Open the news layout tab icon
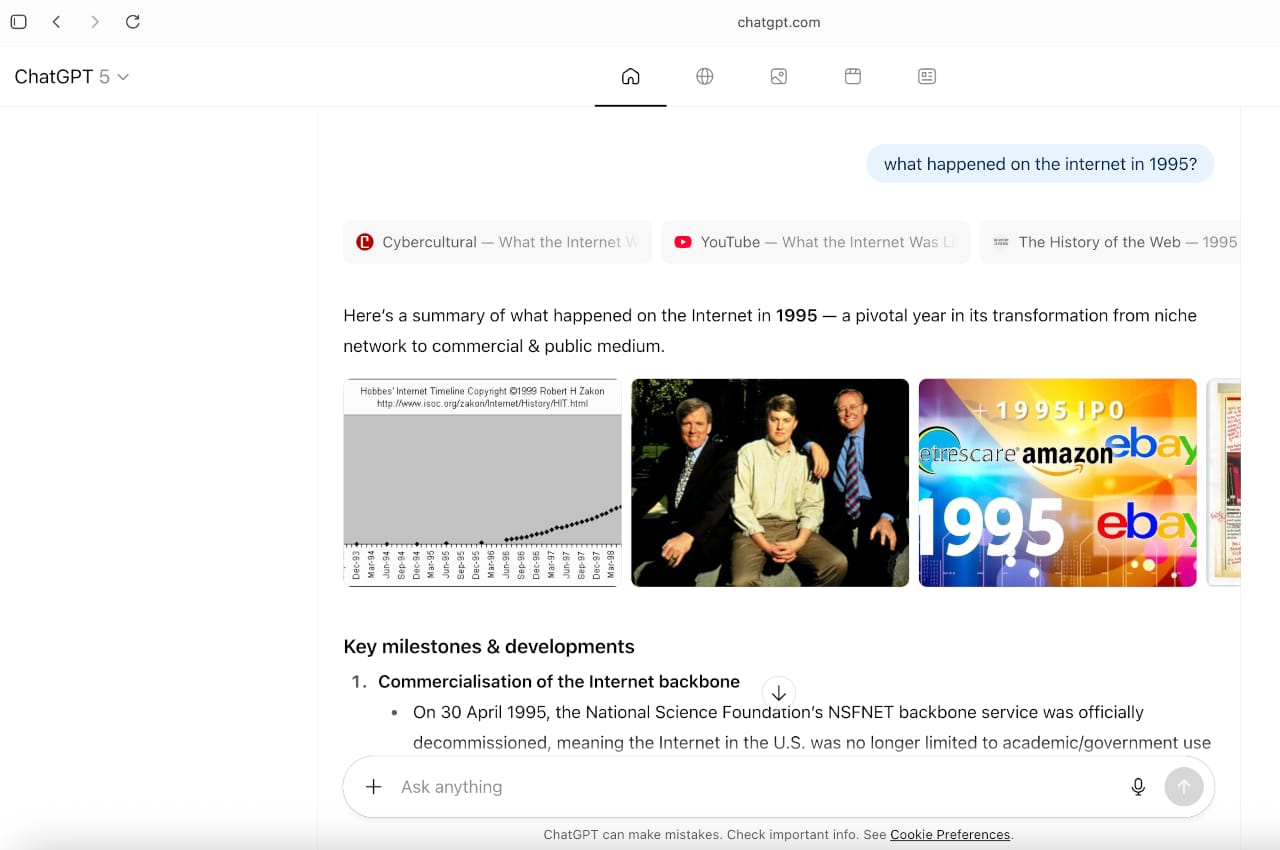This screenshot has height=850, width=1280. point(927,77)
